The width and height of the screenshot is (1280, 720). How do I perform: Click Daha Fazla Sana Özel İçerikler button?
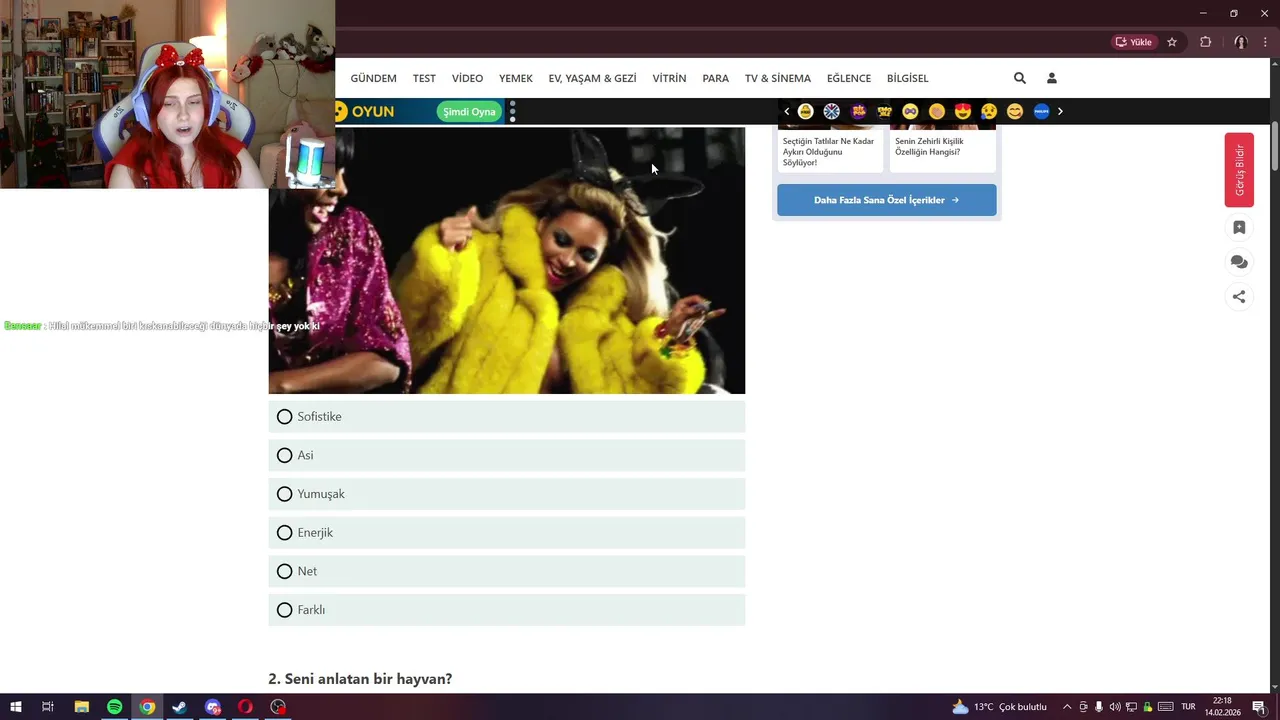pyautogui.click(x=887, y=200)
